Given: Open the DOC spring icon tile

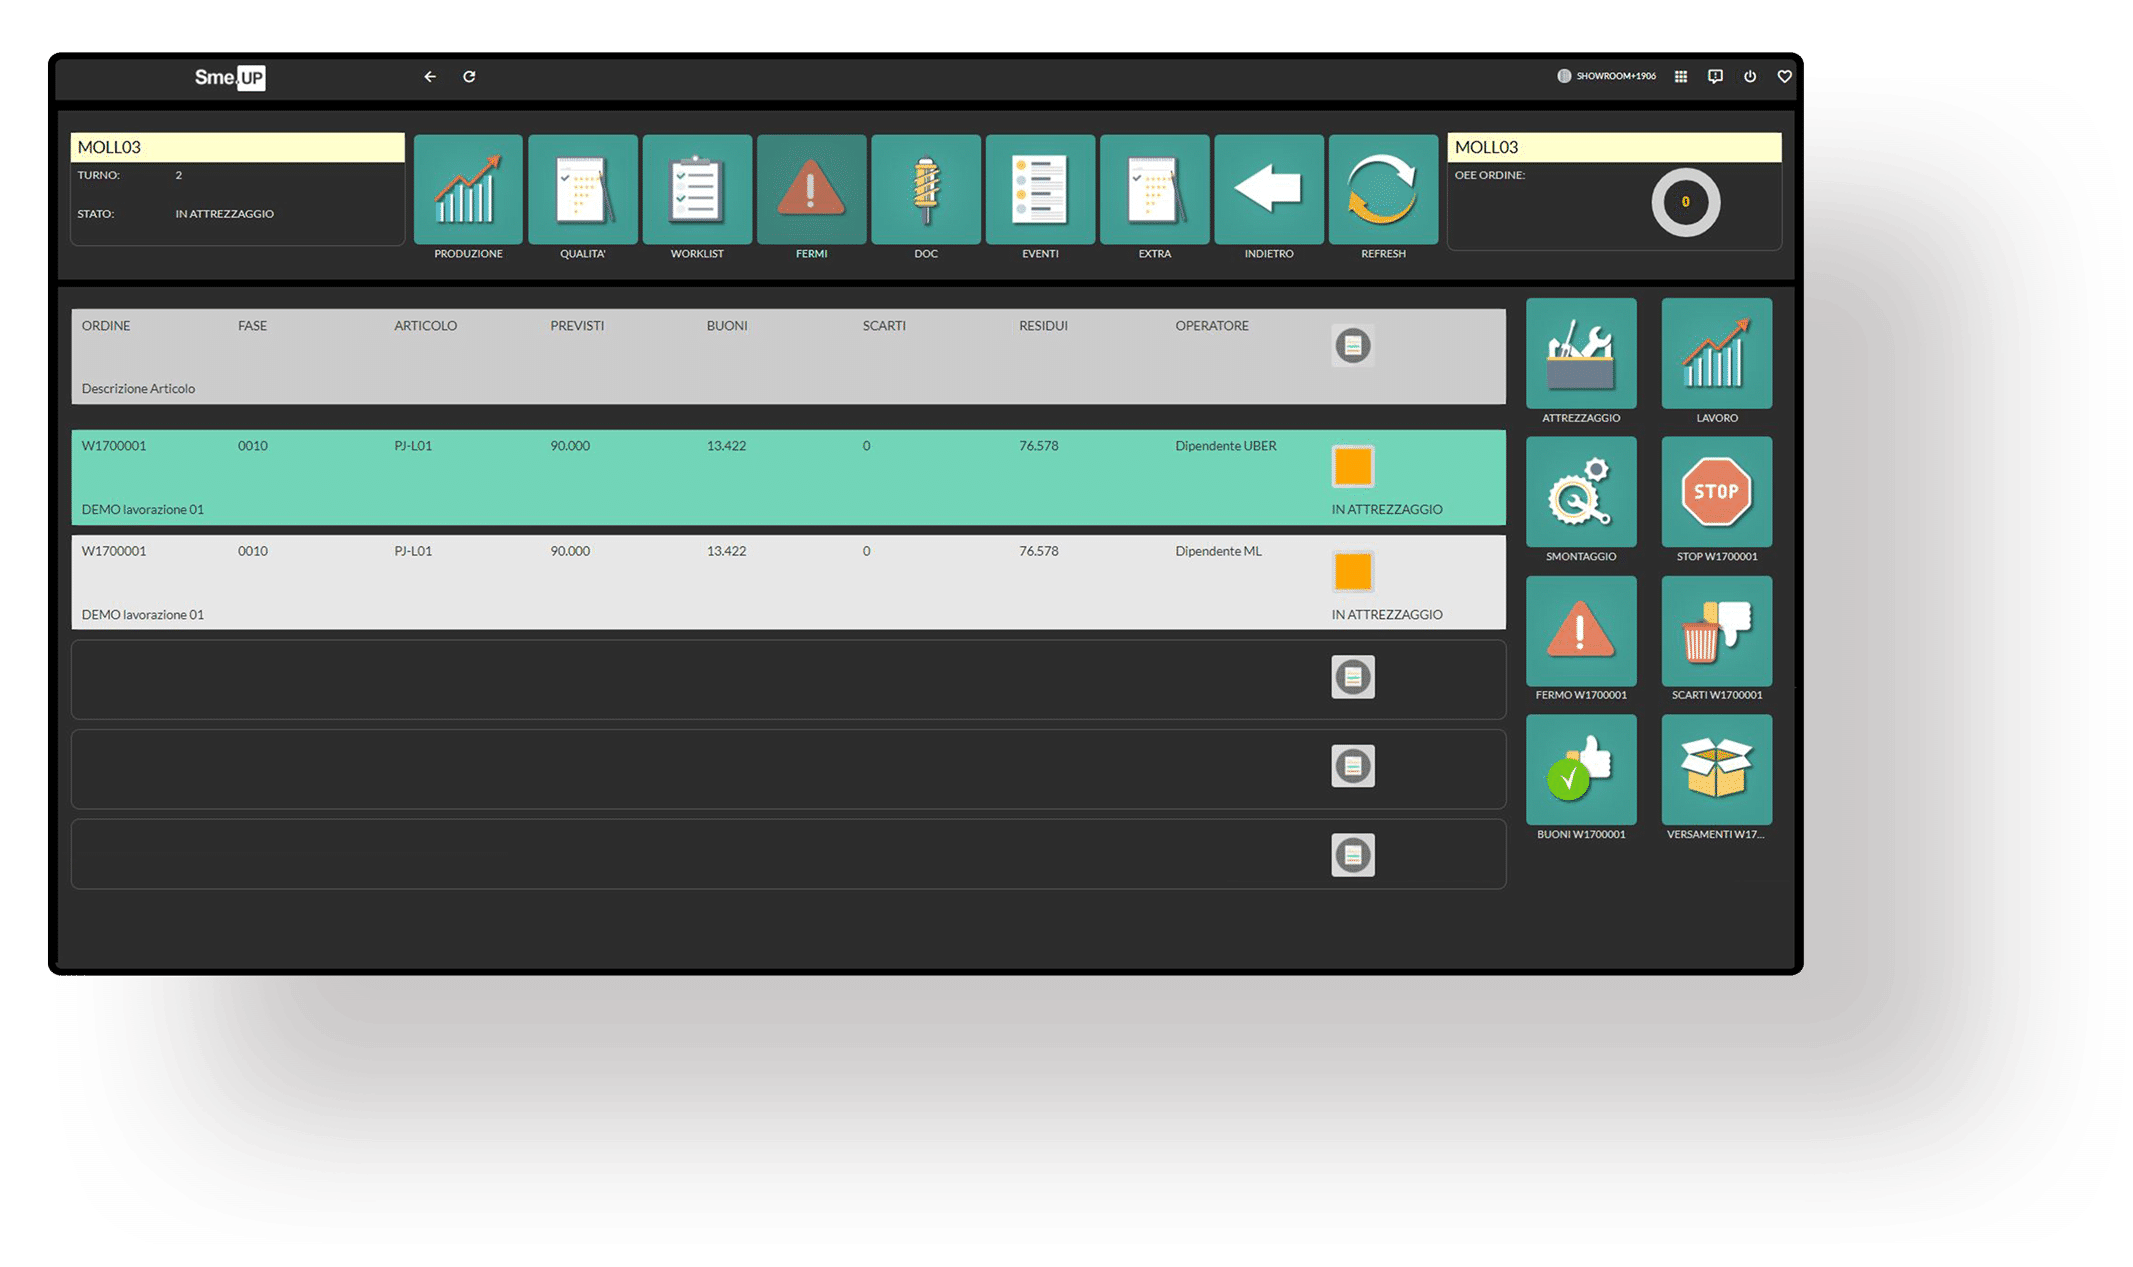Looking at the screenshot, I should [x=925, y=190].
